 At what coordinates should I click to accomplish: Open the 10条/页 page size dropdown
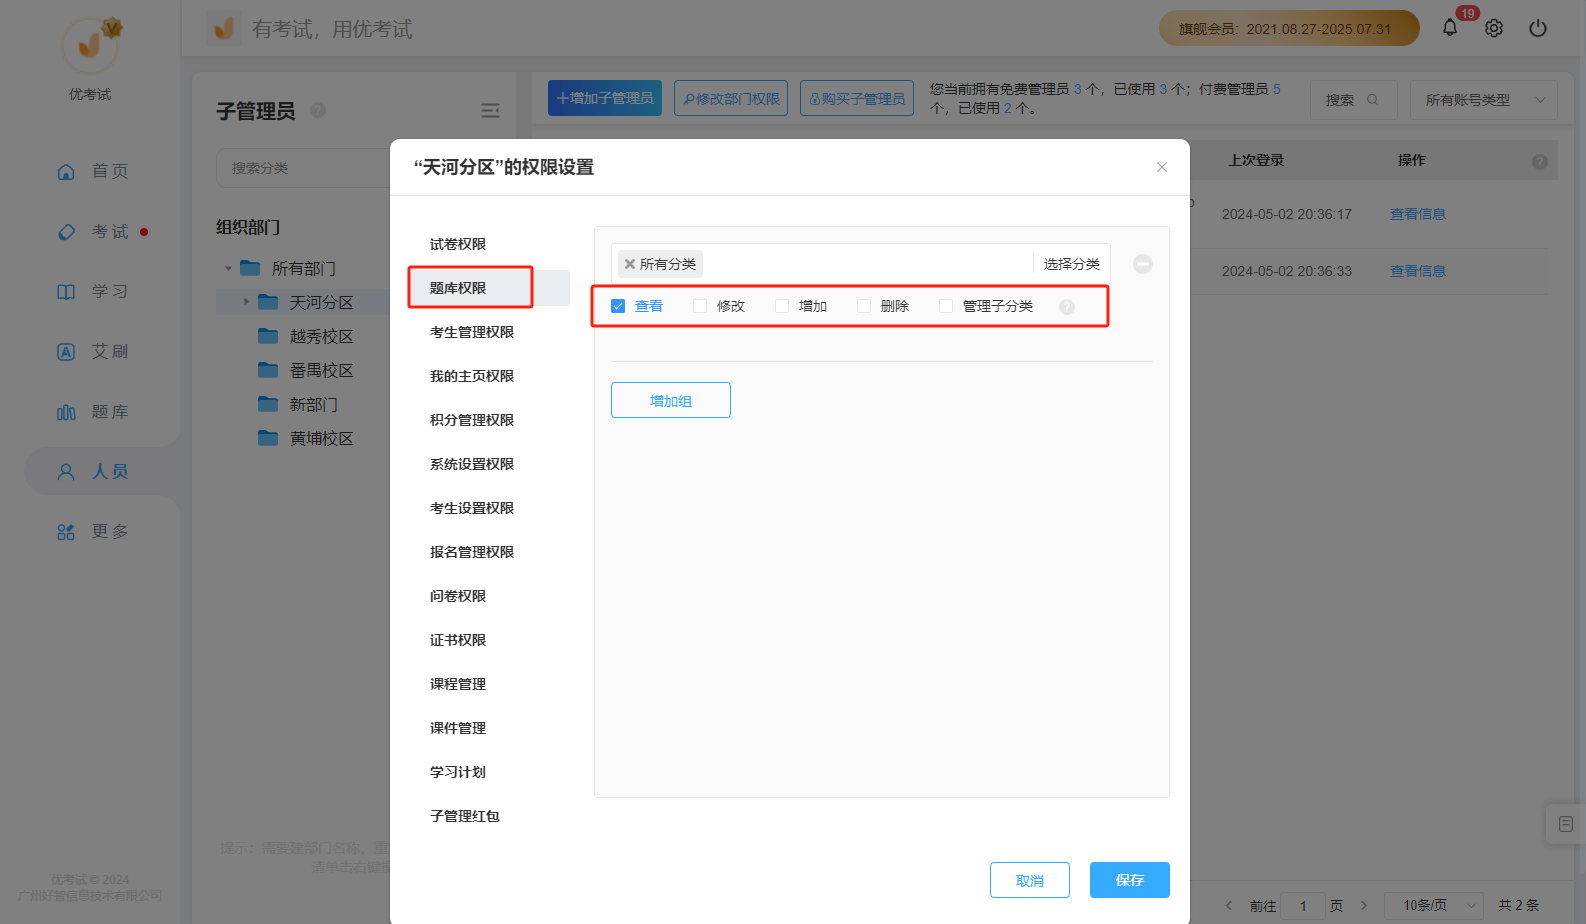pyautogui.click(x=1432, y=905)
